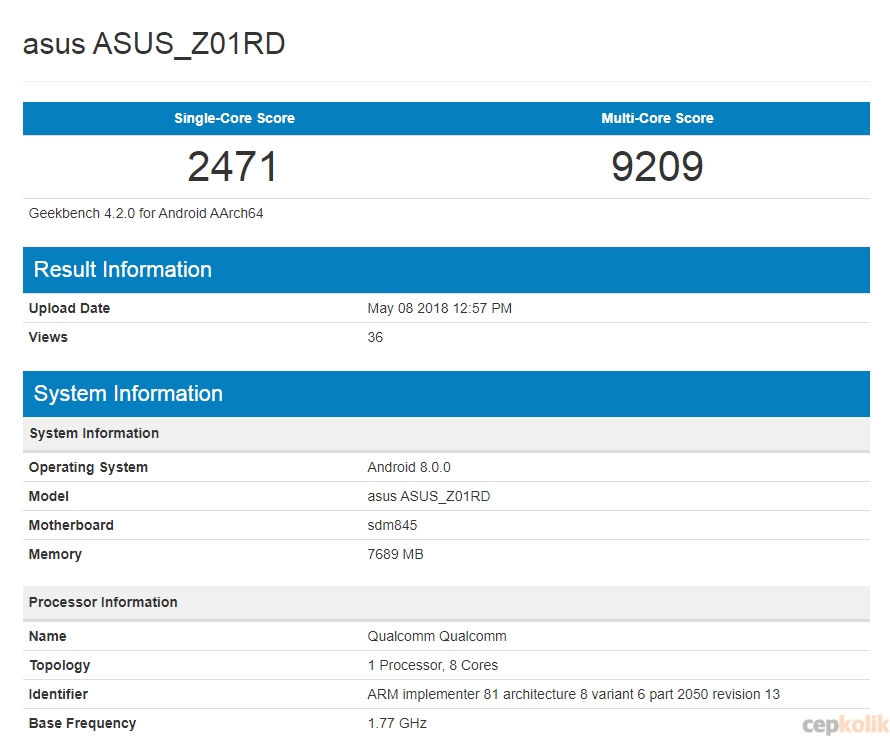Select the Name label
This screenshot has height=738, width=890.
point(48,636)
